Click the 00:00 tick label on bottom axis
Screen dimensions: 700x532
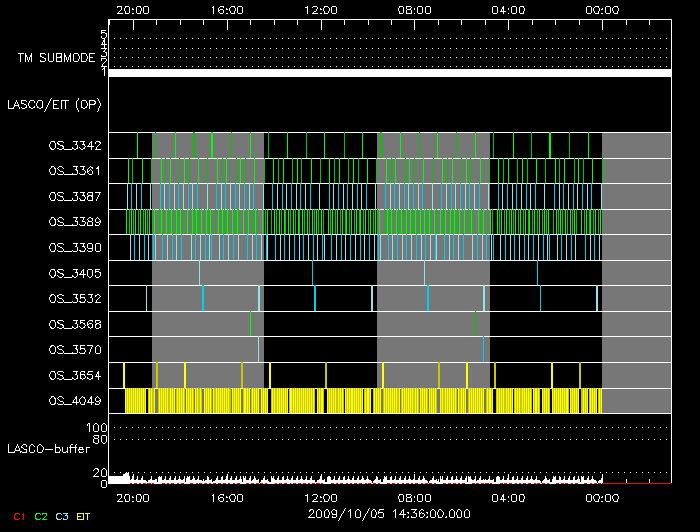602,496
